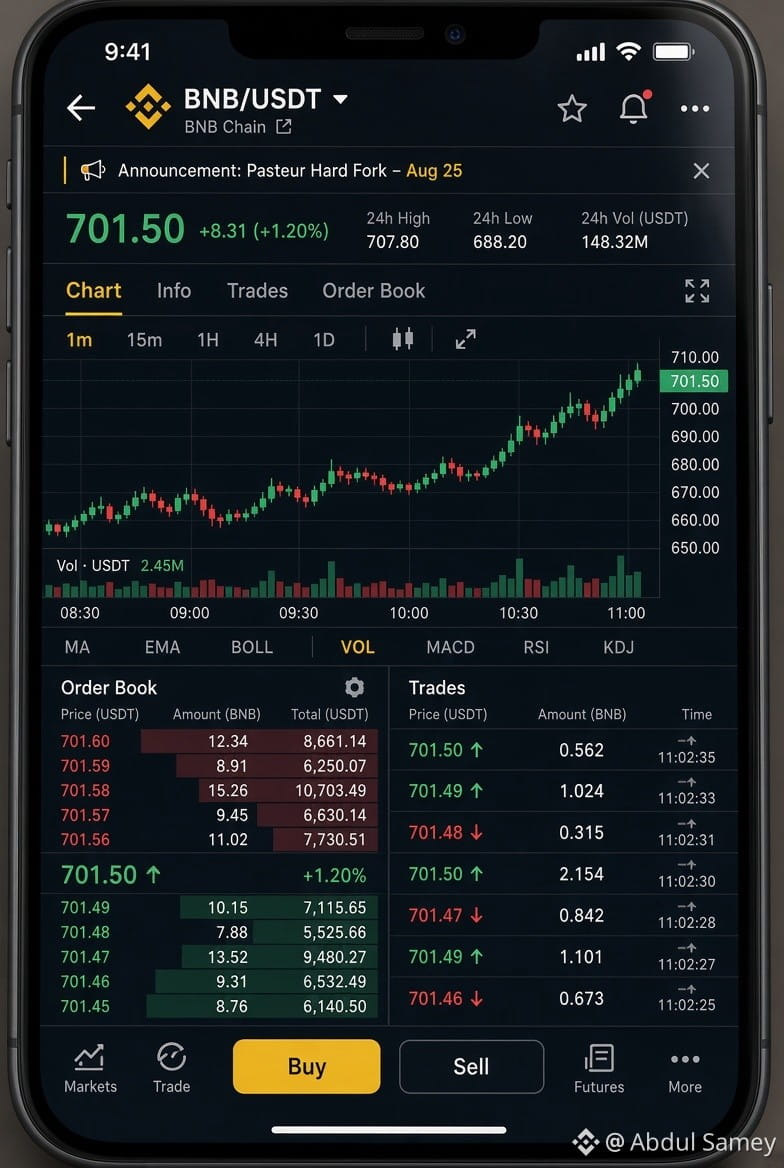Select the 701.46 bid price in order book
Screen dimensions: 784x1168
(85, 982)
